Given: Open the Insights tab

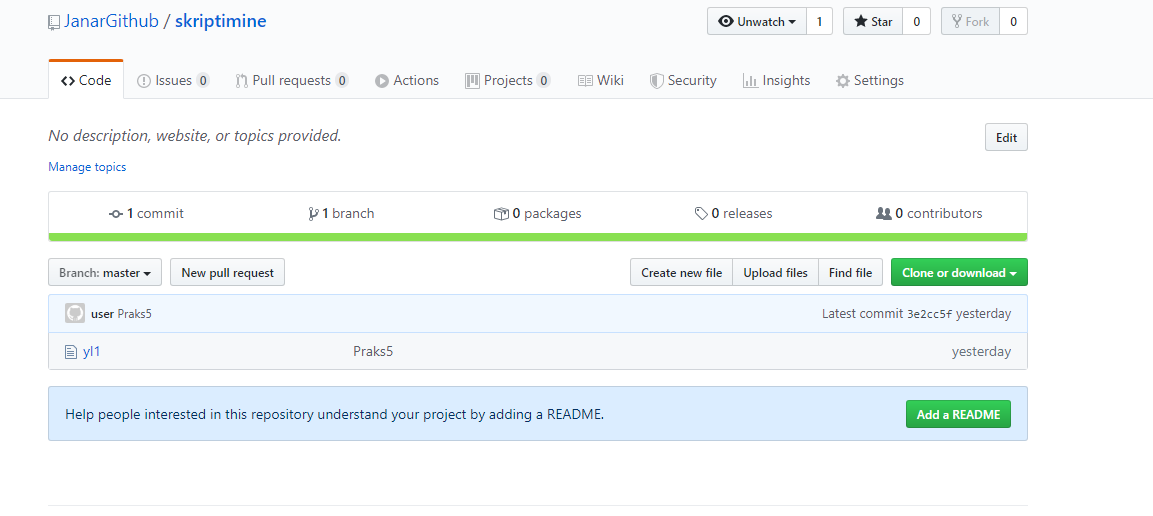Looking at the screenshot, I should [x=777, y=80].
